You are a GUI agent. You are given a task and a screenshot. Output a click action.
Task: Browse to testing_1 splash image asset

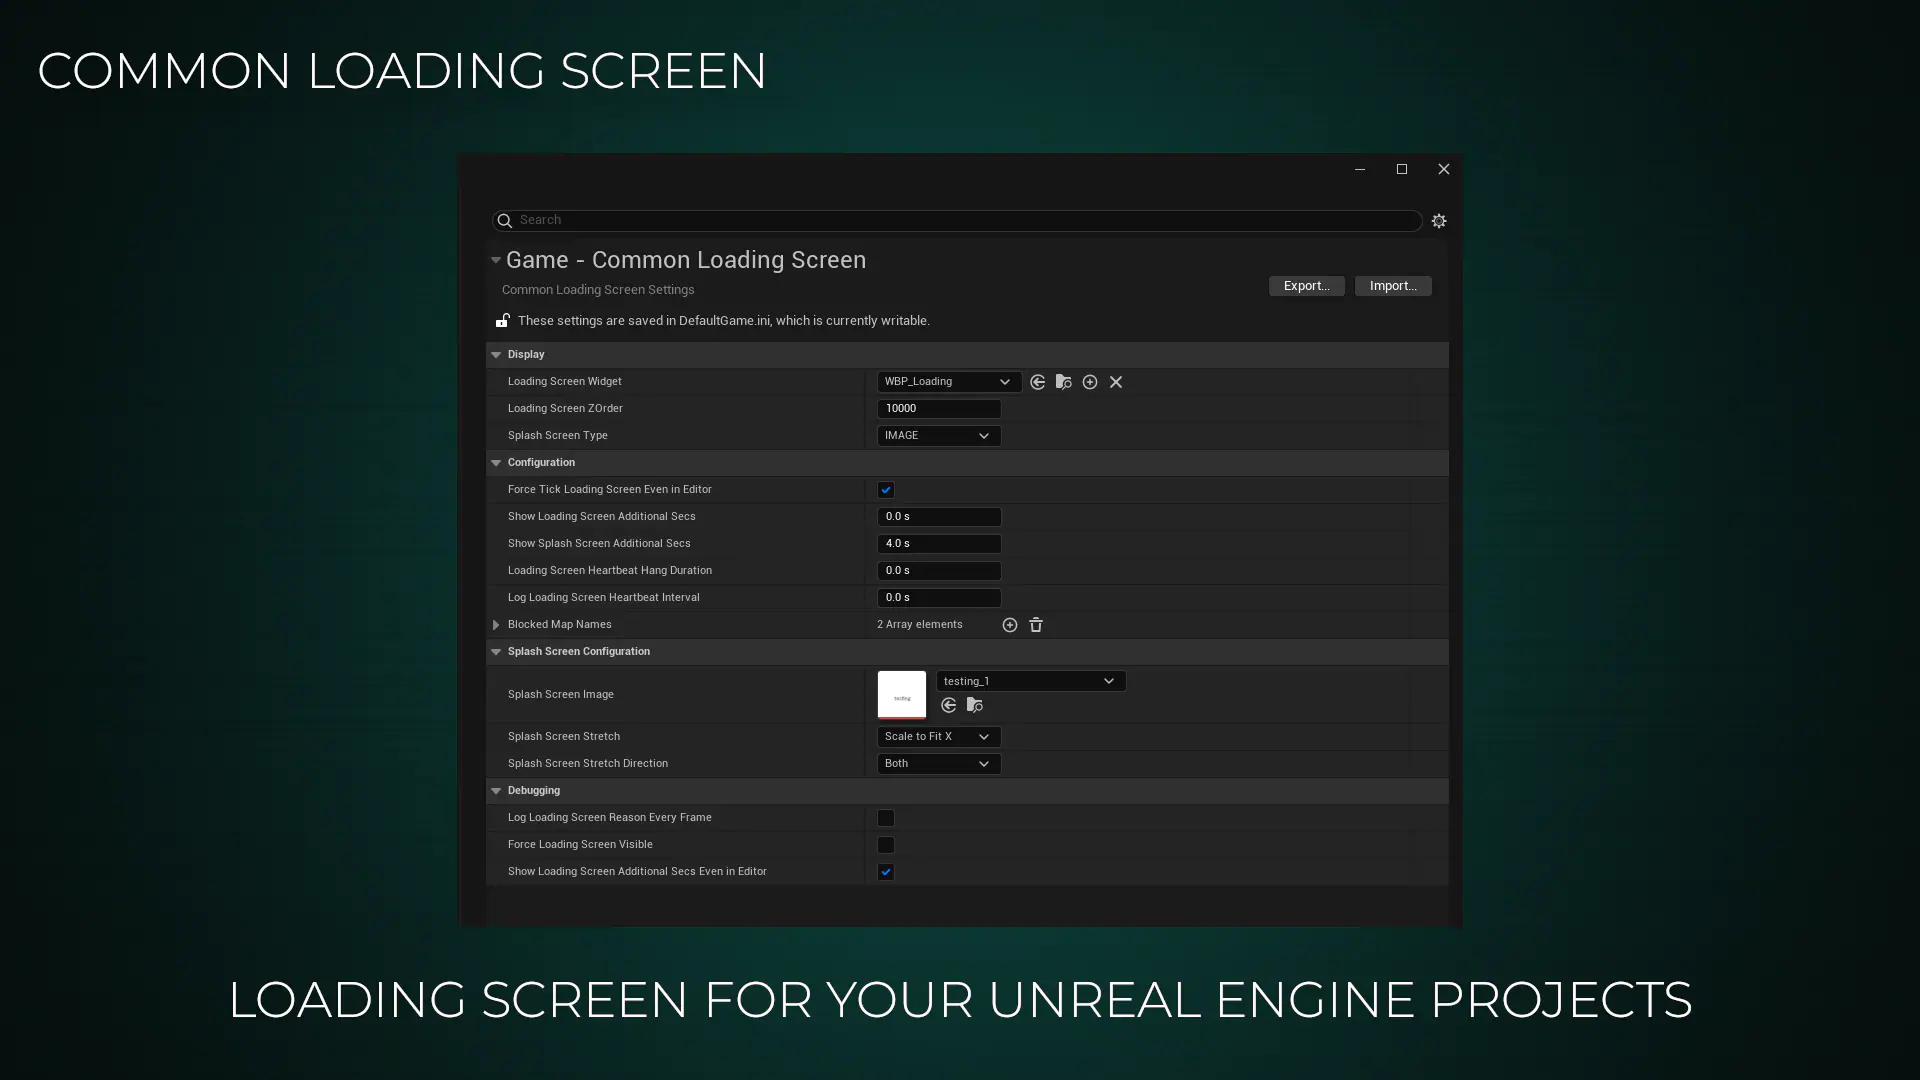click(x=975, y=706)
